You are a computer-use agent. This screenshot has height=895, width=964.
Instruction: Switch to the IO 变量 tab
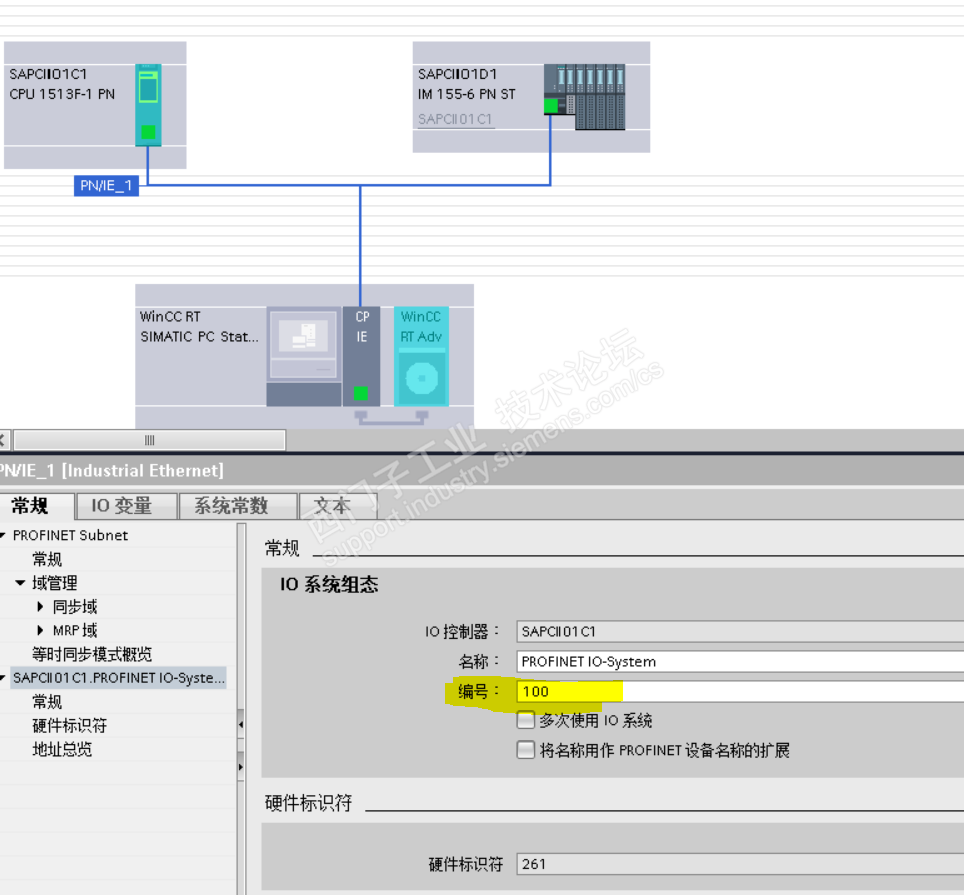point(127,506)
